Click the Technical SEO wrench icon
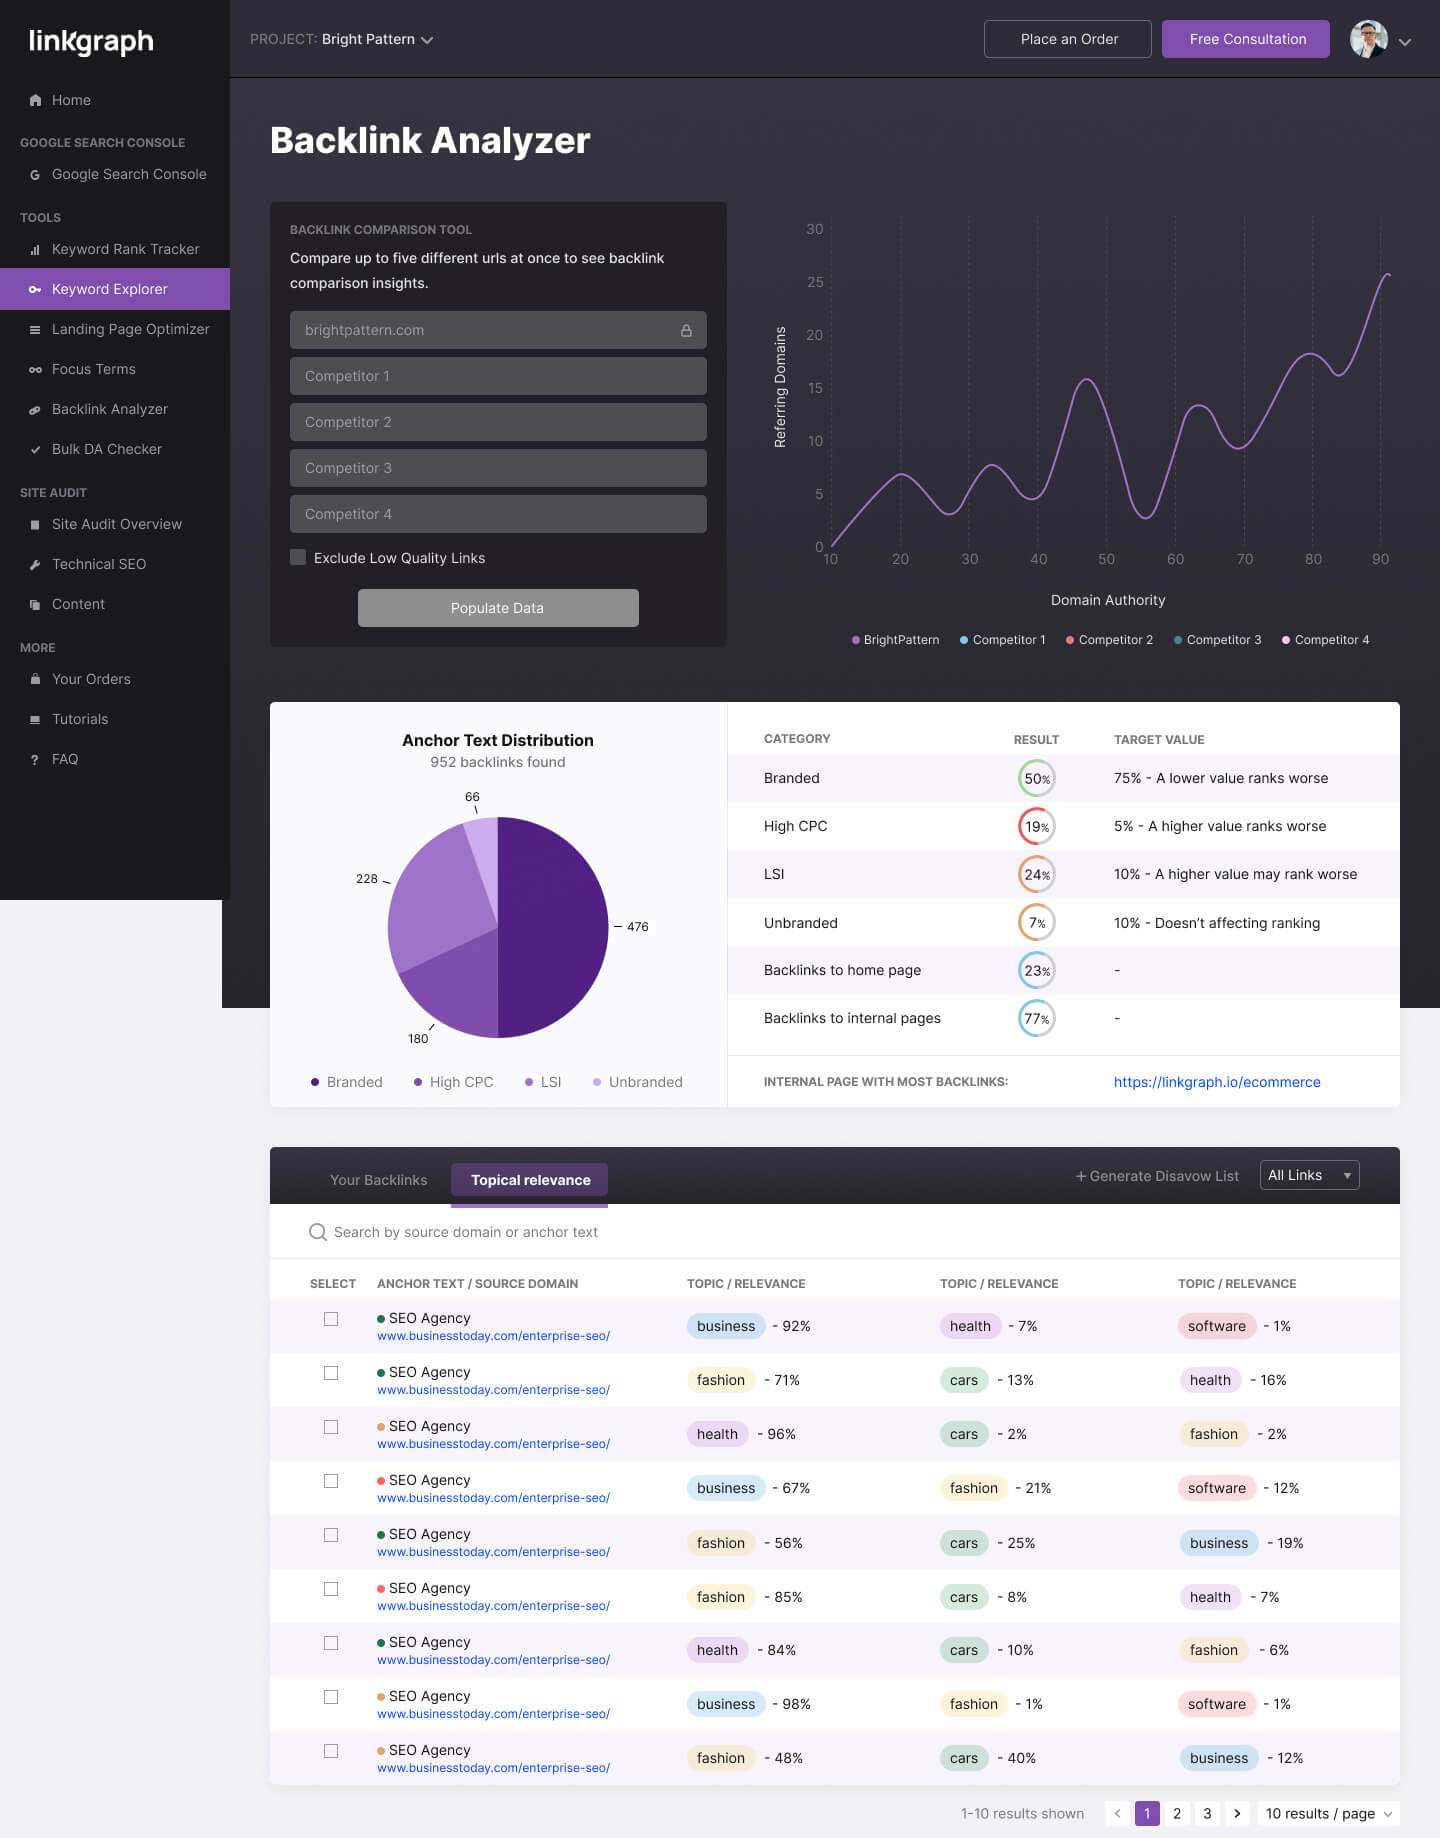 pos(36,565)
